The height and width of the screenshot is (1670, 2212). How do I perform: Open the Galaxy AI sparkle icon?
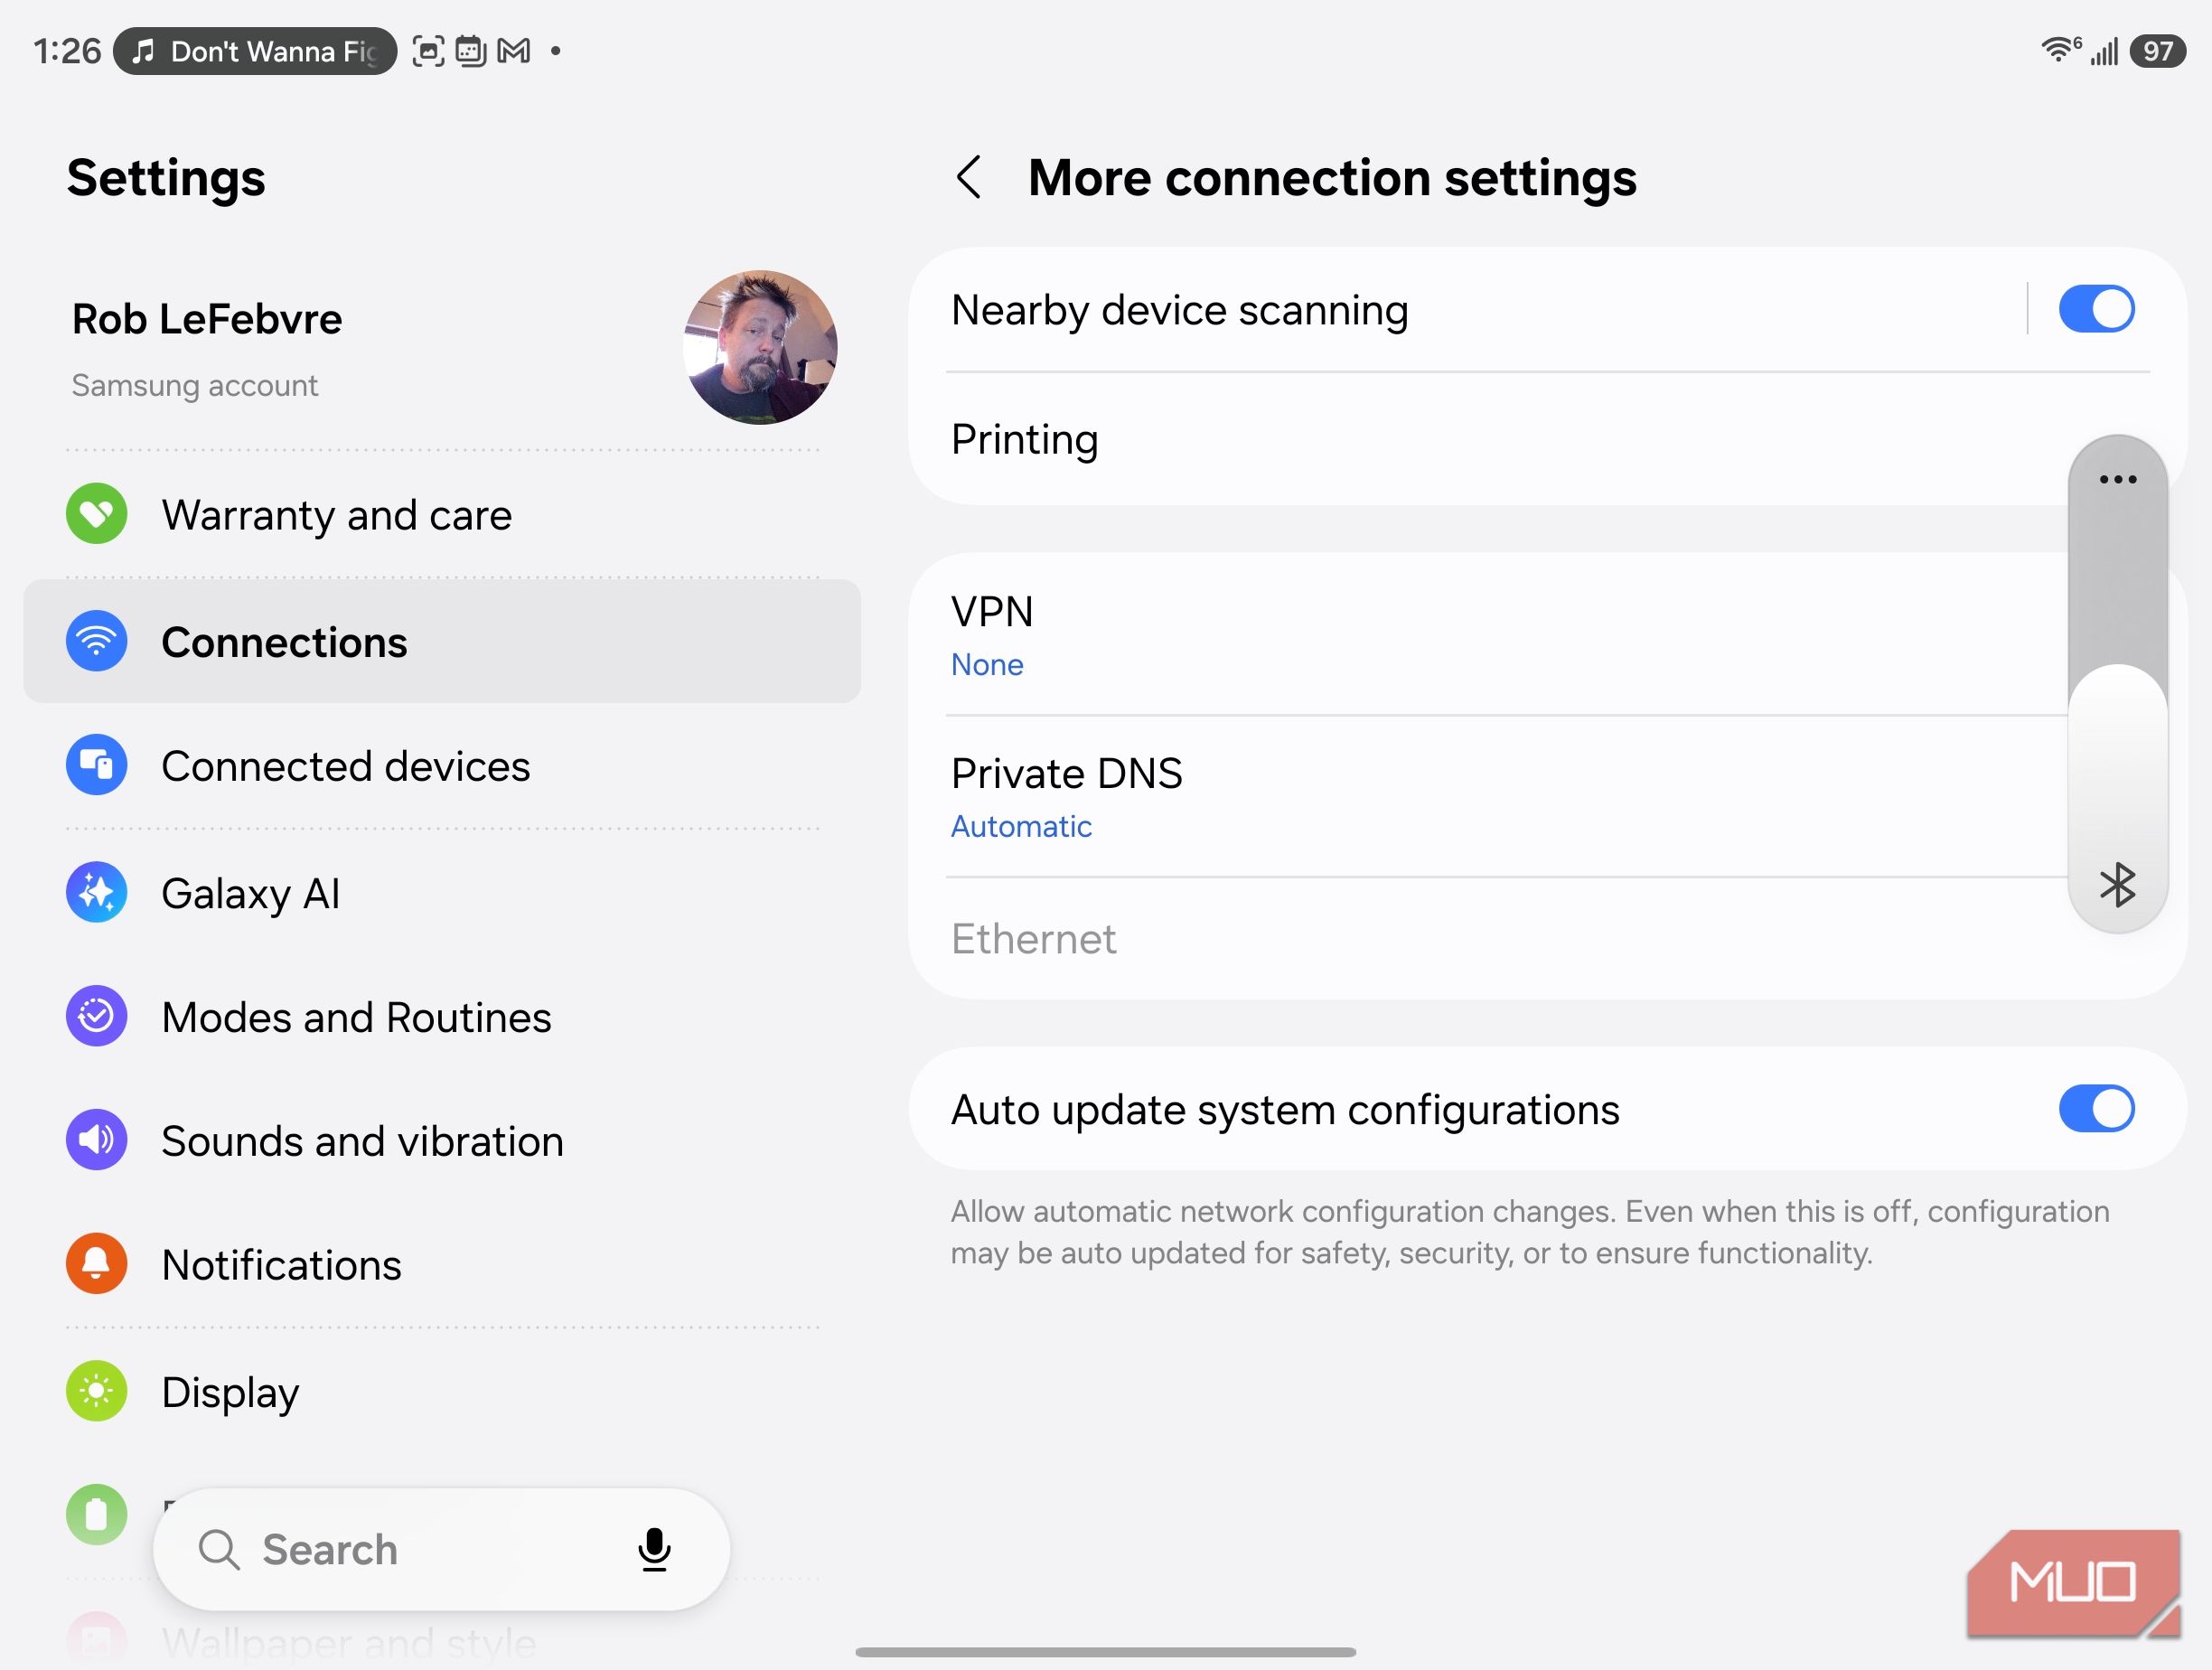click(x=96, y=892)
